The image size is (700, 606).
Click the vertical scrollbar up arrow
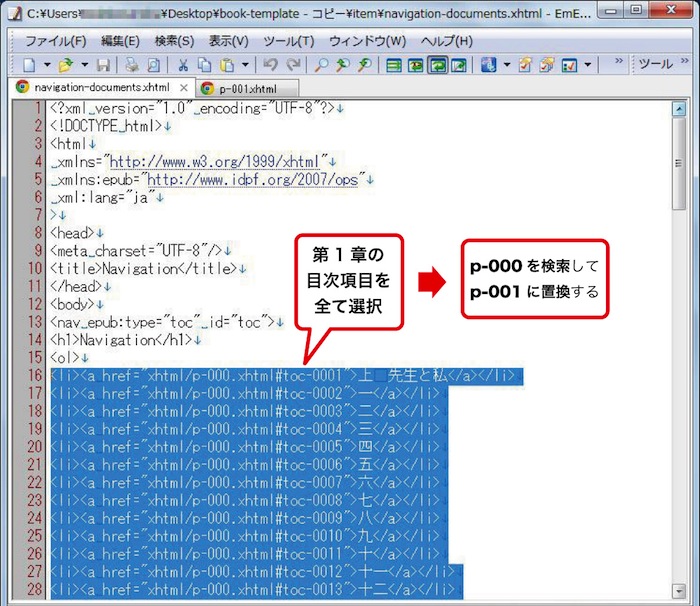pos(679,109)
